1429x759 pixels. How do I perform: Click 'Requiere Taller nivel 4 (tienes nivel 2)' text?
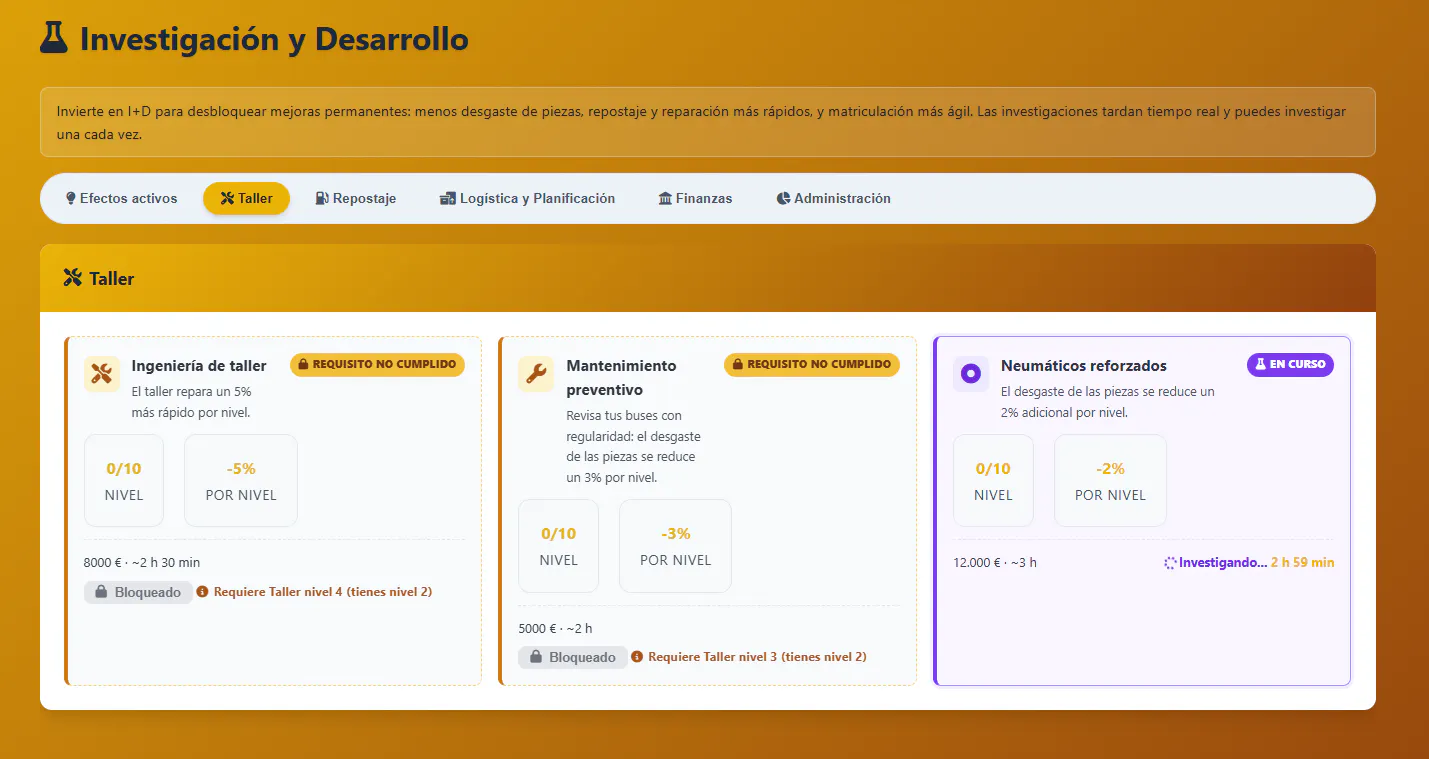point(323,592)
